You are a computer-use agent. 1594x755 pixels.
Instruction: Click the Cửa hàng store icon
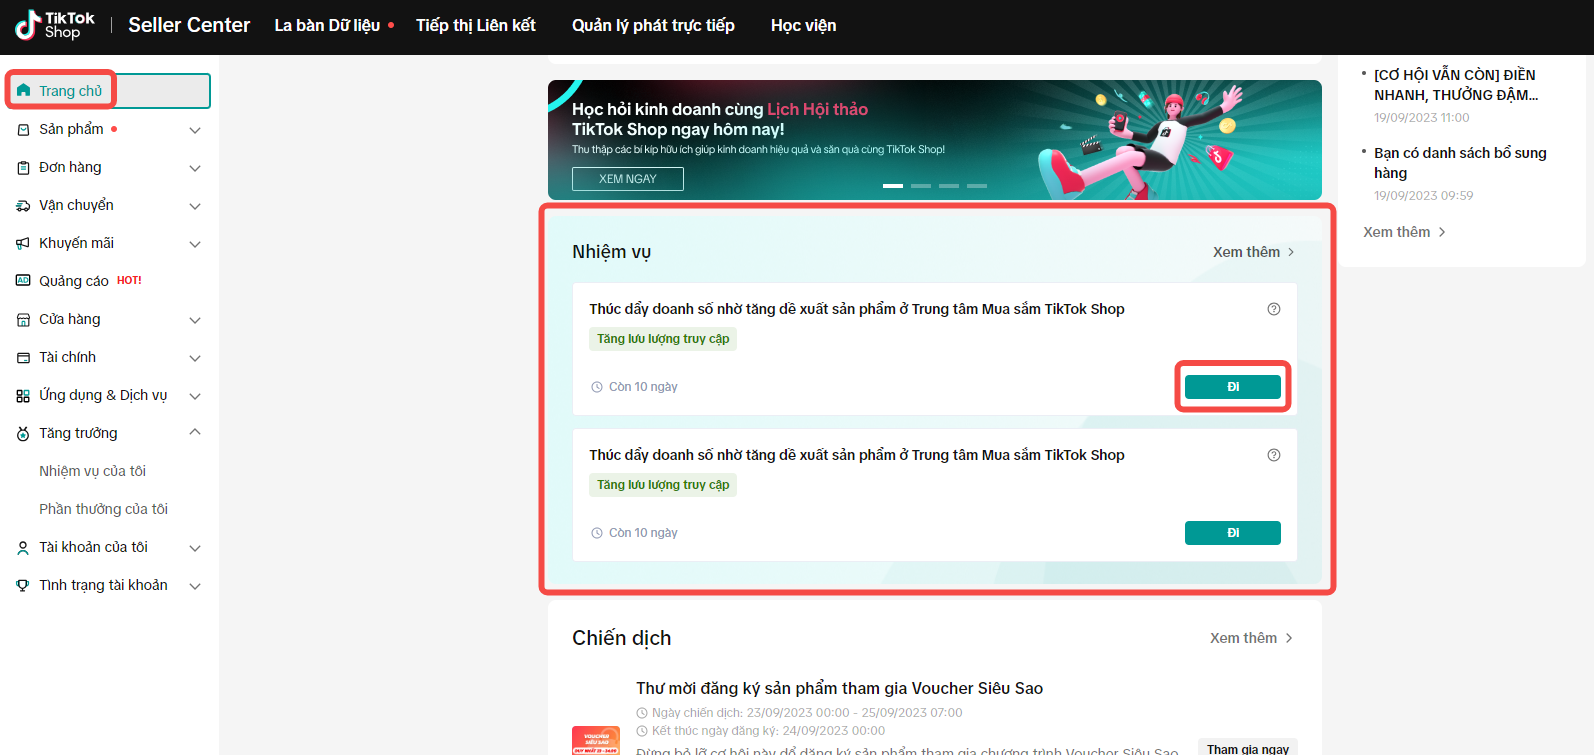[23, 320]
